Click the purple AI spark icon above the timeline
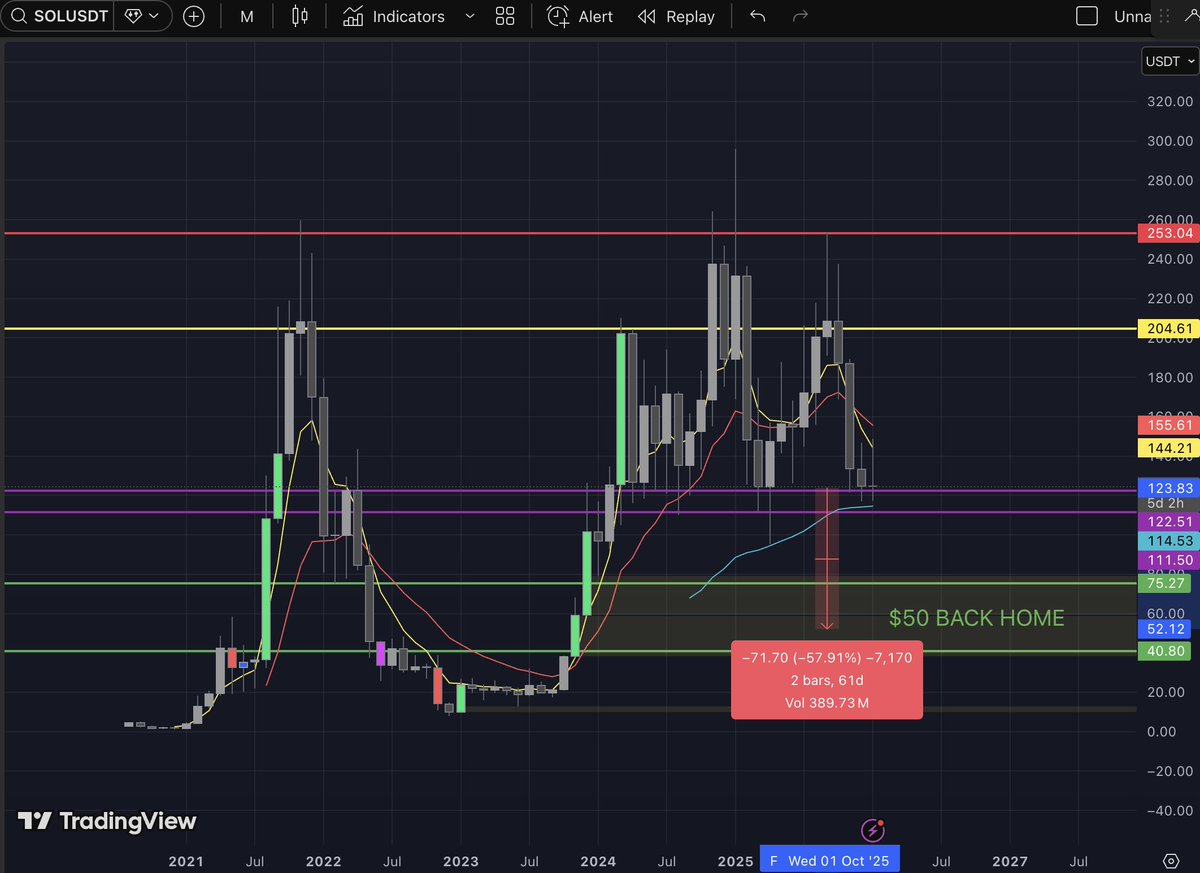 873,830
